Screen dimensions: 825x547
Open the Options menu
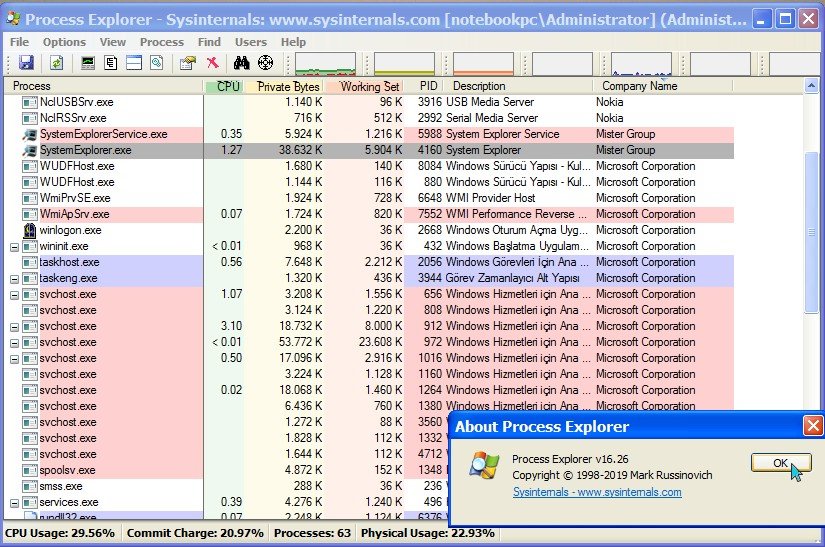pos(64,42)
